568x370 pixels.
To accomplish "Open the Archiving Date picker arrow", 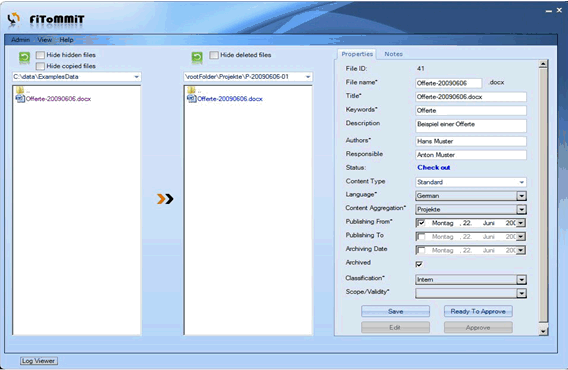I will click(x=521, y=250).
